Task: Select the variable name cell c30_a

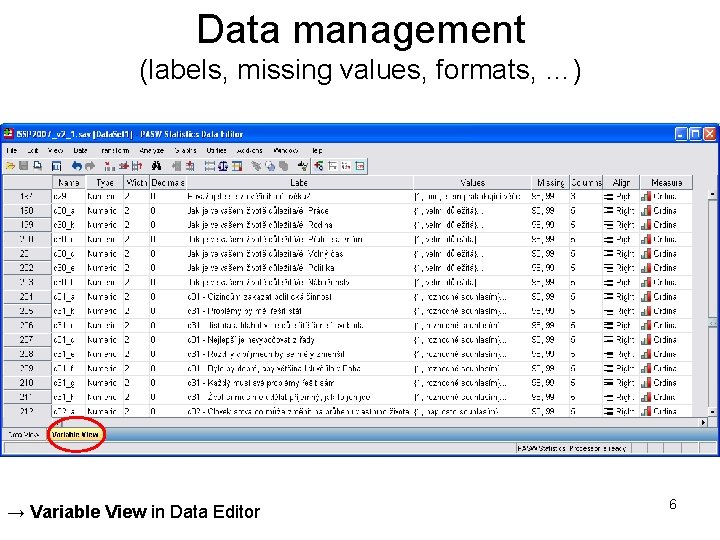Action: tap(68, 211)
